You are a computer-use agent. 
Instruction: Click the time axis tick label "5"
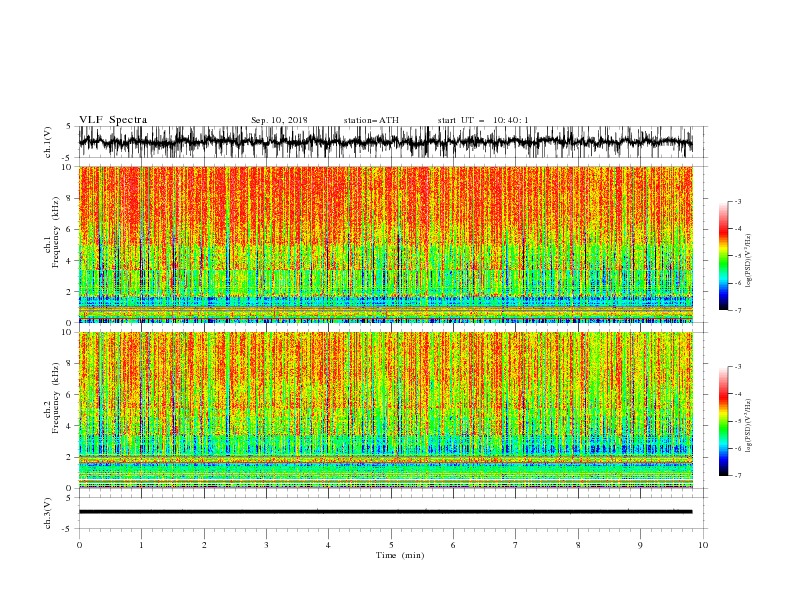click(x=391, y=545)
